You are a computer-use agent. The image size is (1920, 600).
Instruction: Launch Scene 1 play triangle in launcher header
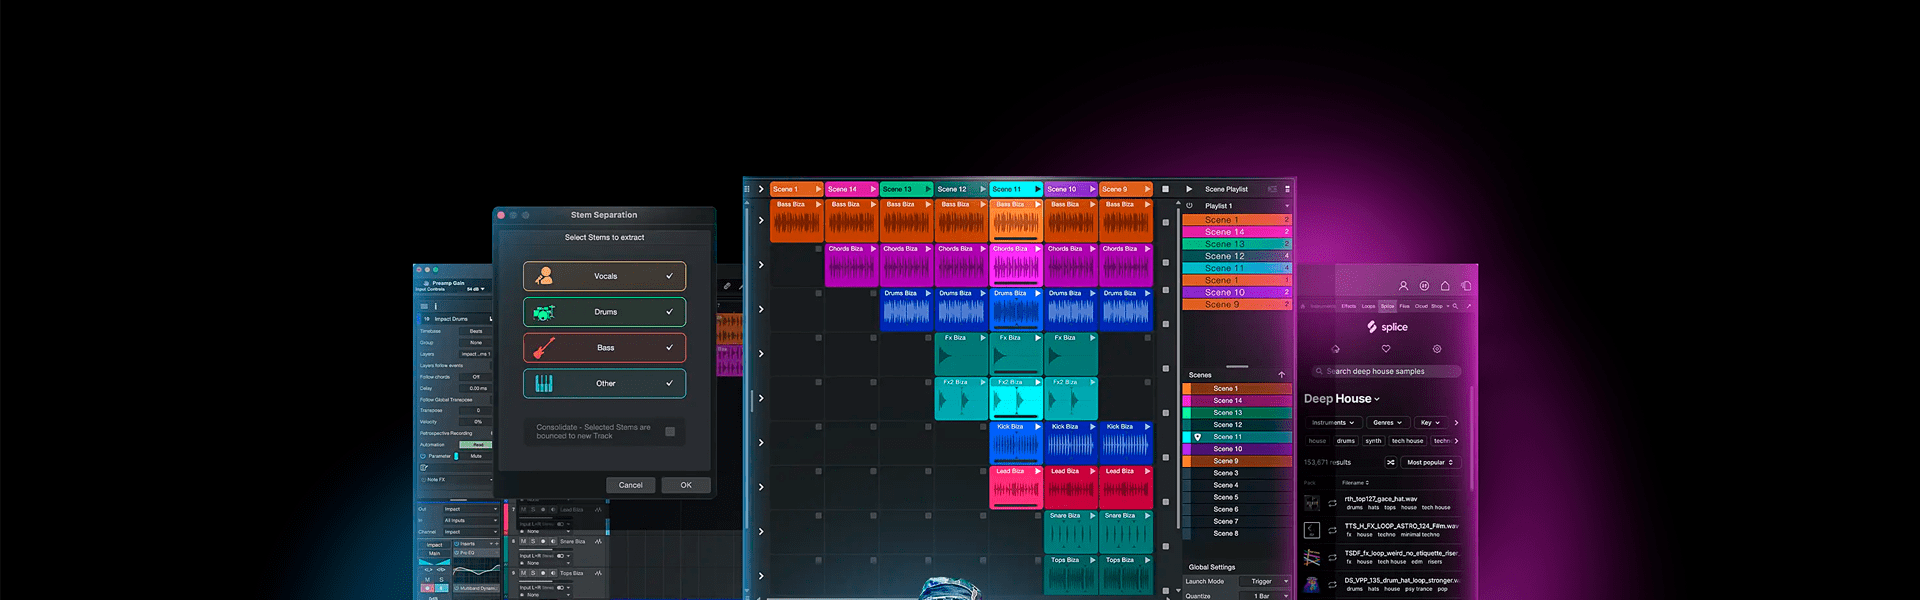[x=818, y=189]
